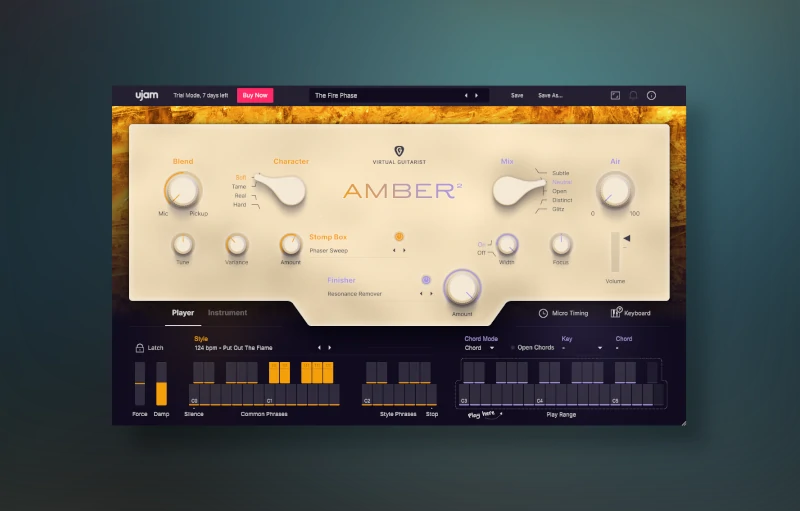Select Glitz mix setting
Viewport: 800px width, 511px height.
tap(558, 209)
